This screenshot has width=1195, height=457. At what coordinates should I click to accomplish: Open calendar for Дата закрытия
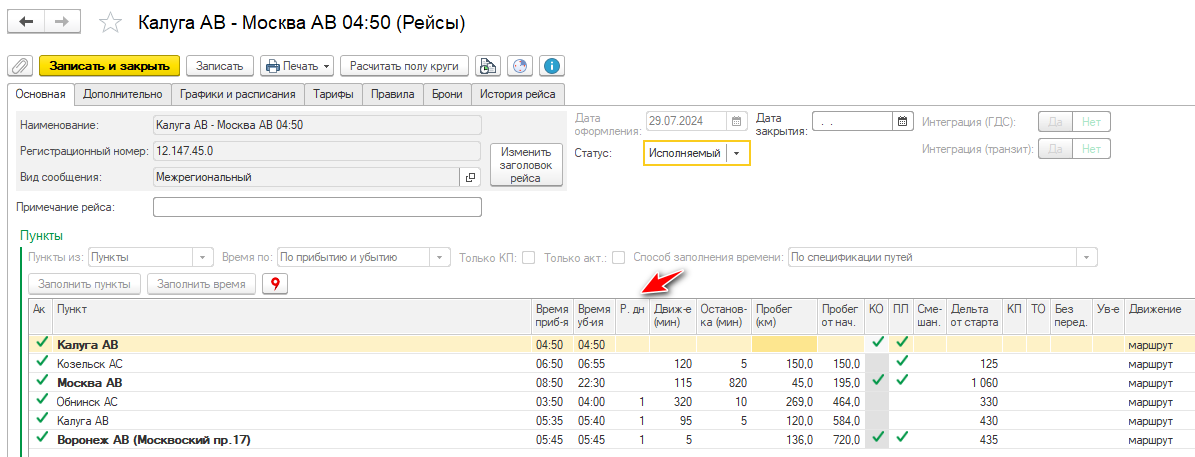[903, 121]
